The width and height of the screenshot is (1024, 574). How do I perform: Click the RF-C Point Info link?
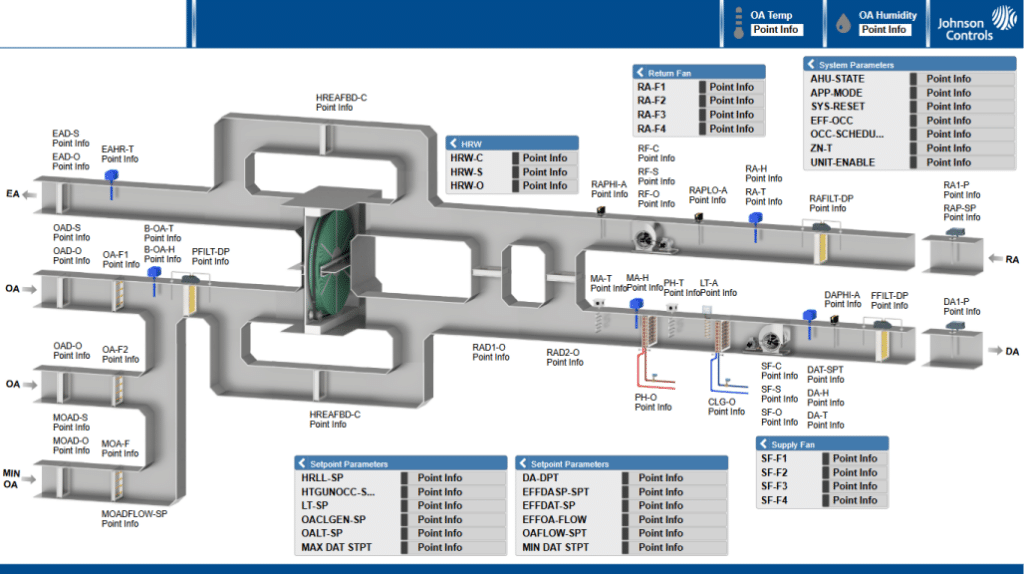click(x=656, y=158)
